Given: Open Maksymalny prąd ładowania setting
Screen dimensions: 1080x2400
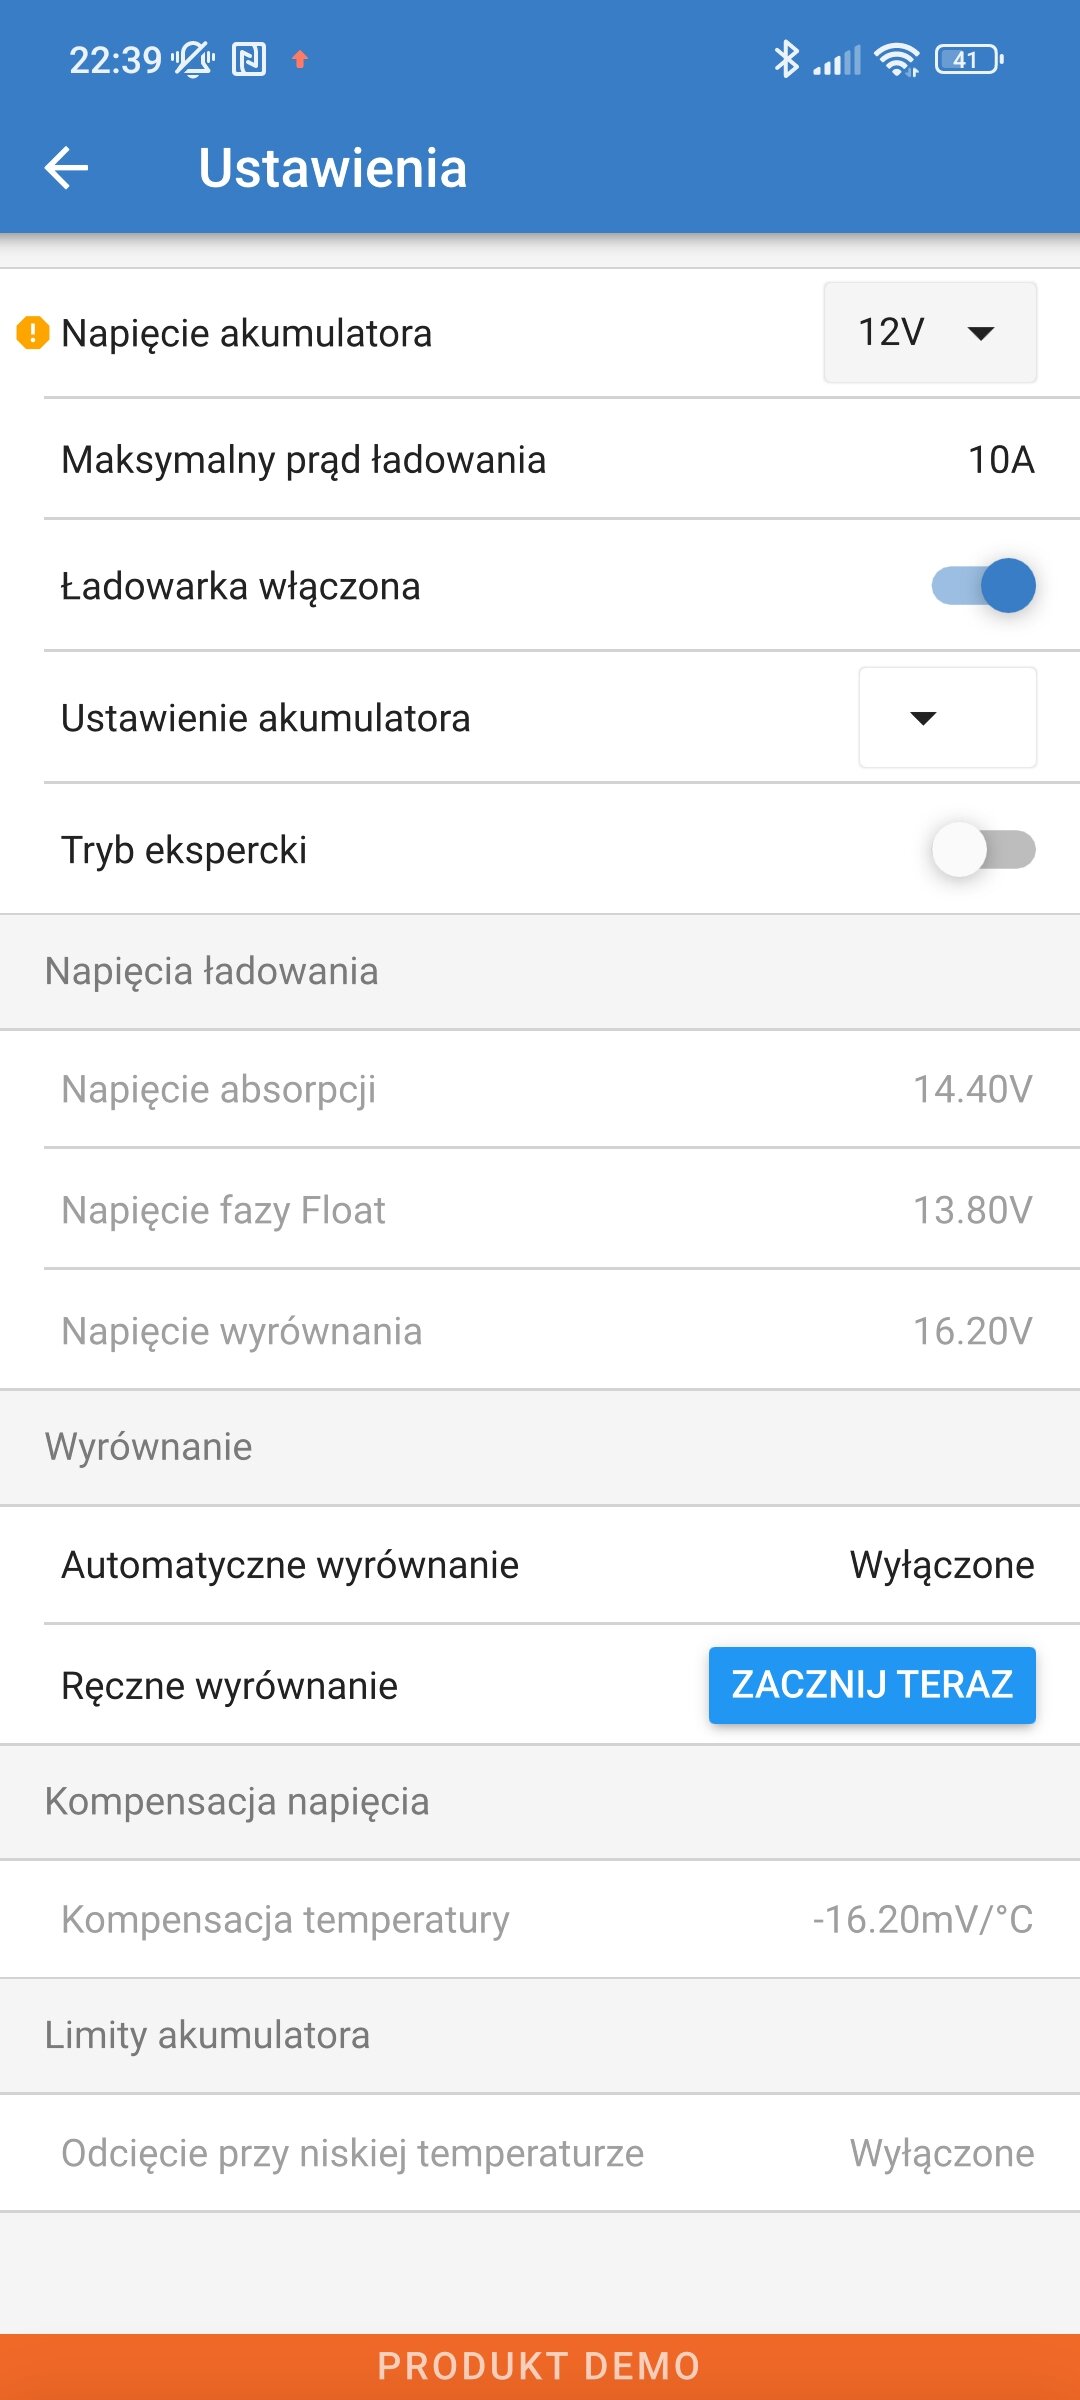Looking at the screenshot, I should 540,460.
